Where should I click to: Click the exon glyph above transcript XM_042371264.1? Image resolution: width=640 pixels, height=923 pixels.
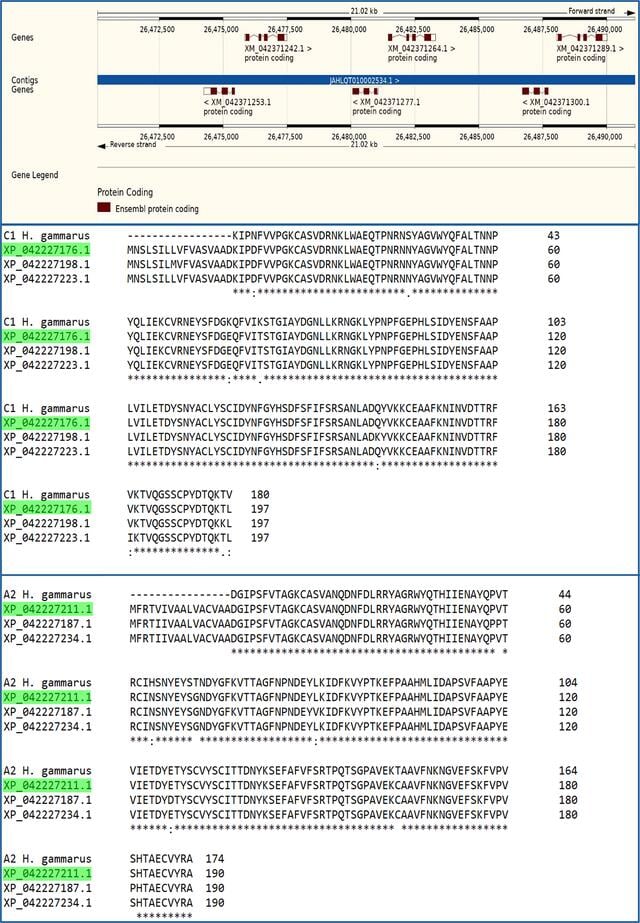click(x=412, y=38)
